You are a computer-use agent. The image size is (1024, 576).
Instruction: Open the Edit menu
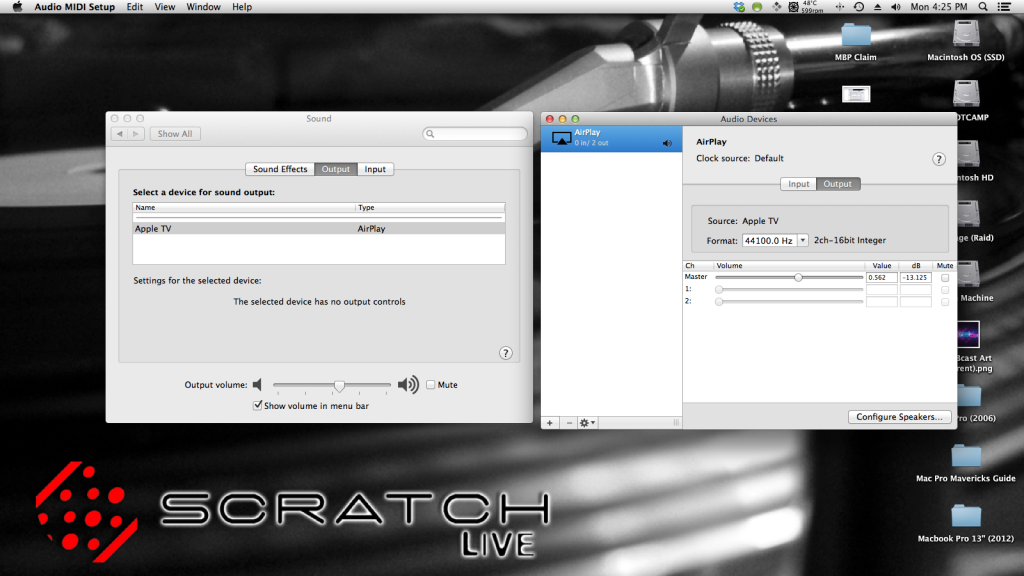135,7
